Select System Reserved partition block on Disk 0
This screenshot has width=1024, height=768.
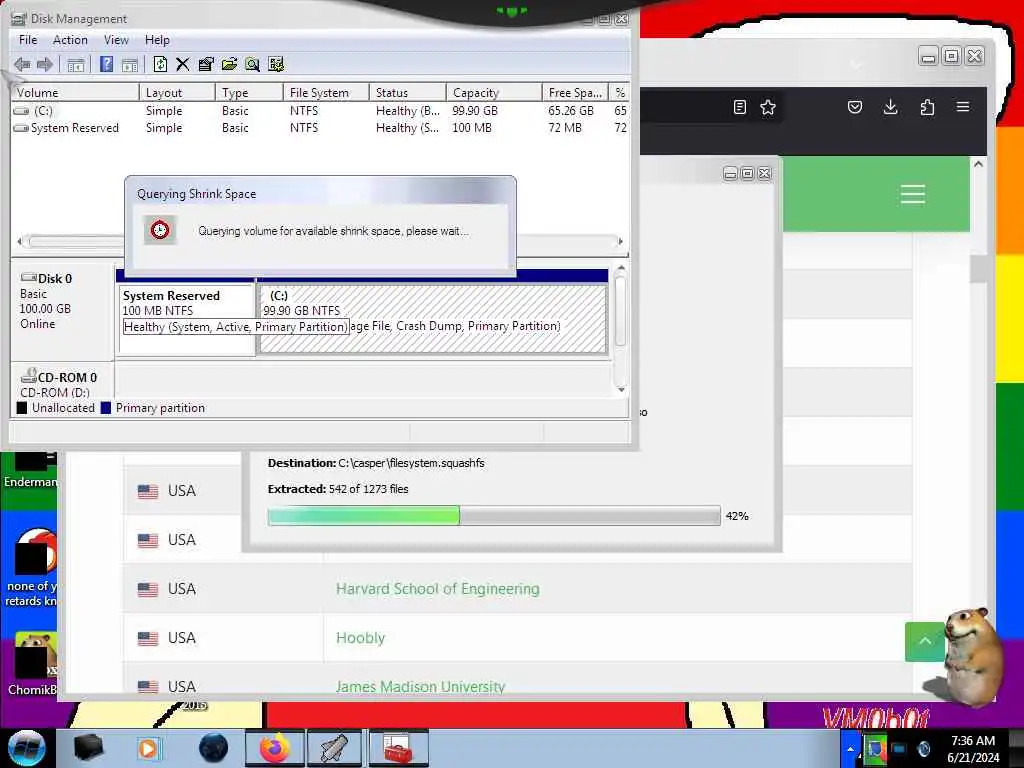[x=186, y=319]
